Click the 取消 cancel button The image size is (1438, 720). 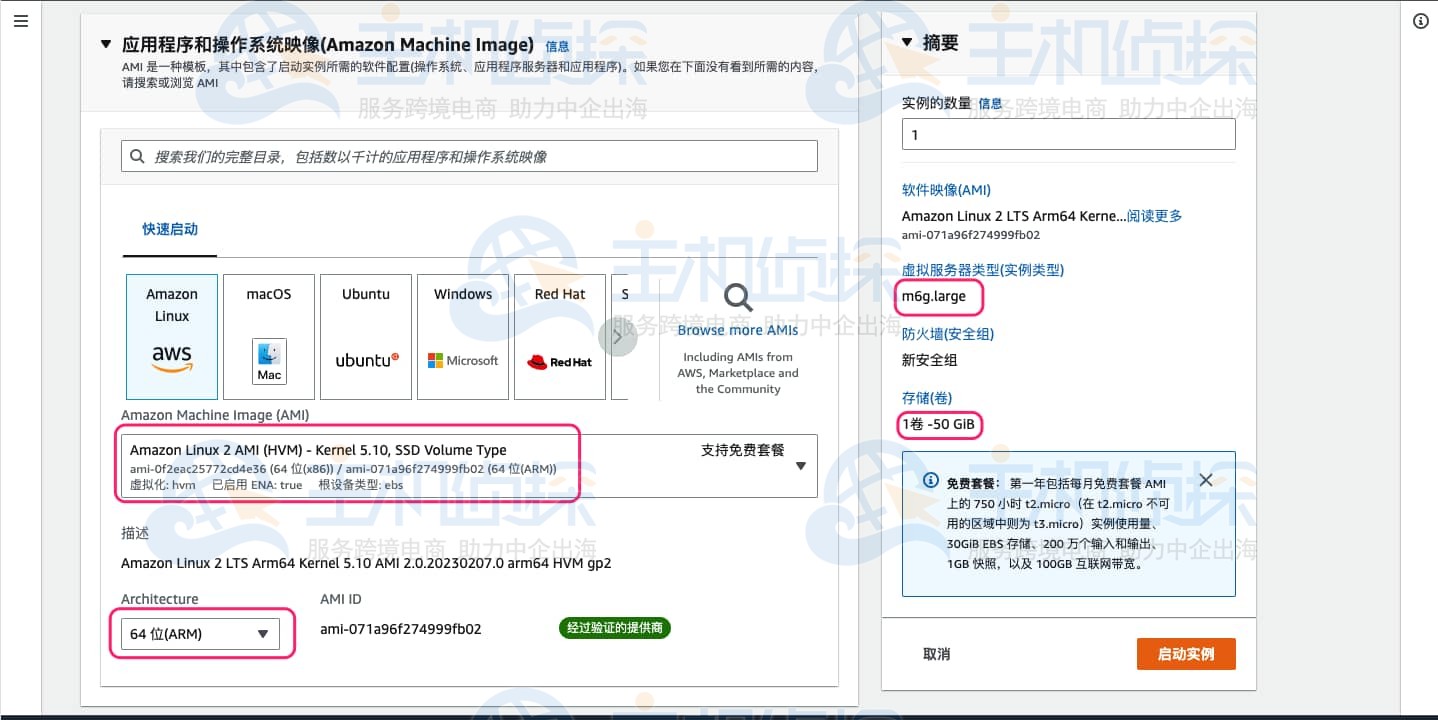coord(937,653)
